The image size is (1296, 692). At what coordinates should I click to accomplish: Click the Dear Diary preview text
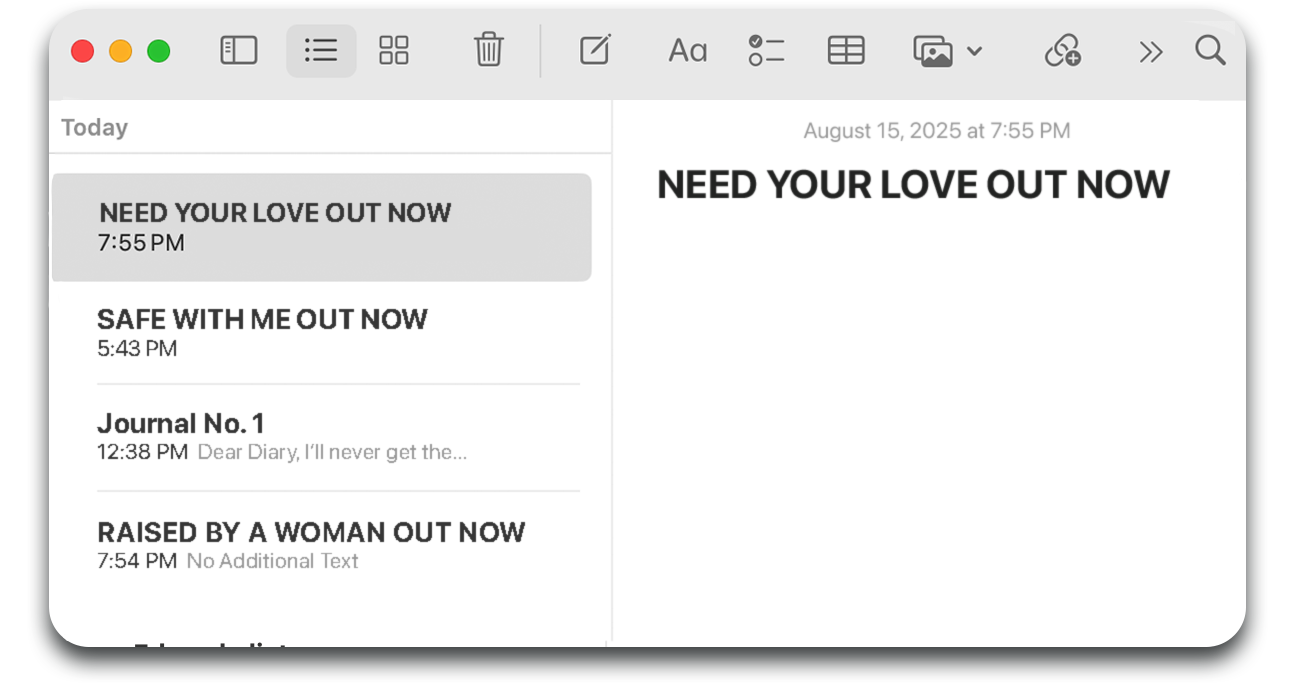[x=332, y=452]
